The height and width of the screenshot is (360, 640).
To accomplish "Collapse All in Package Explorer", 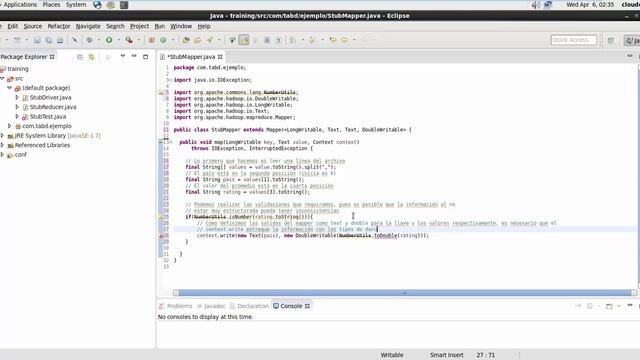I will point(80,57).
